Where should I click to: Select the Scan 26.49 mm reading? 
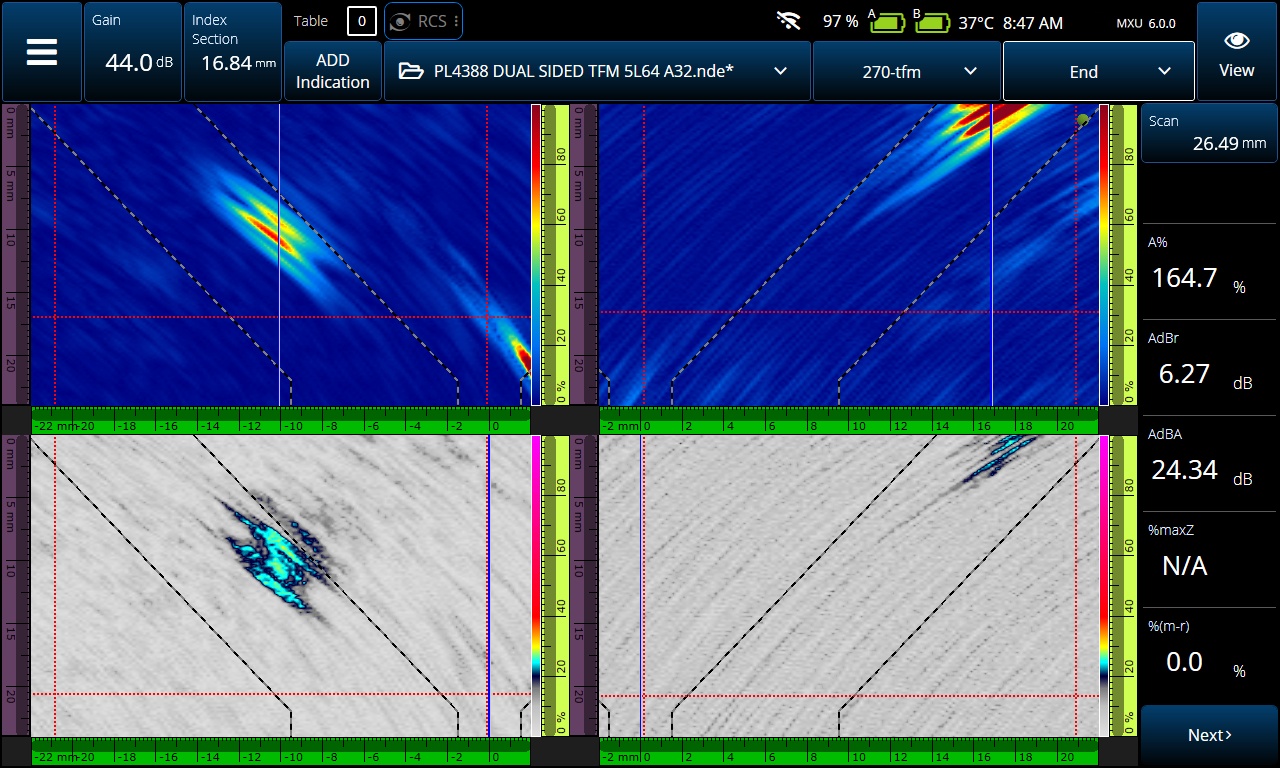pos(1208,133)
